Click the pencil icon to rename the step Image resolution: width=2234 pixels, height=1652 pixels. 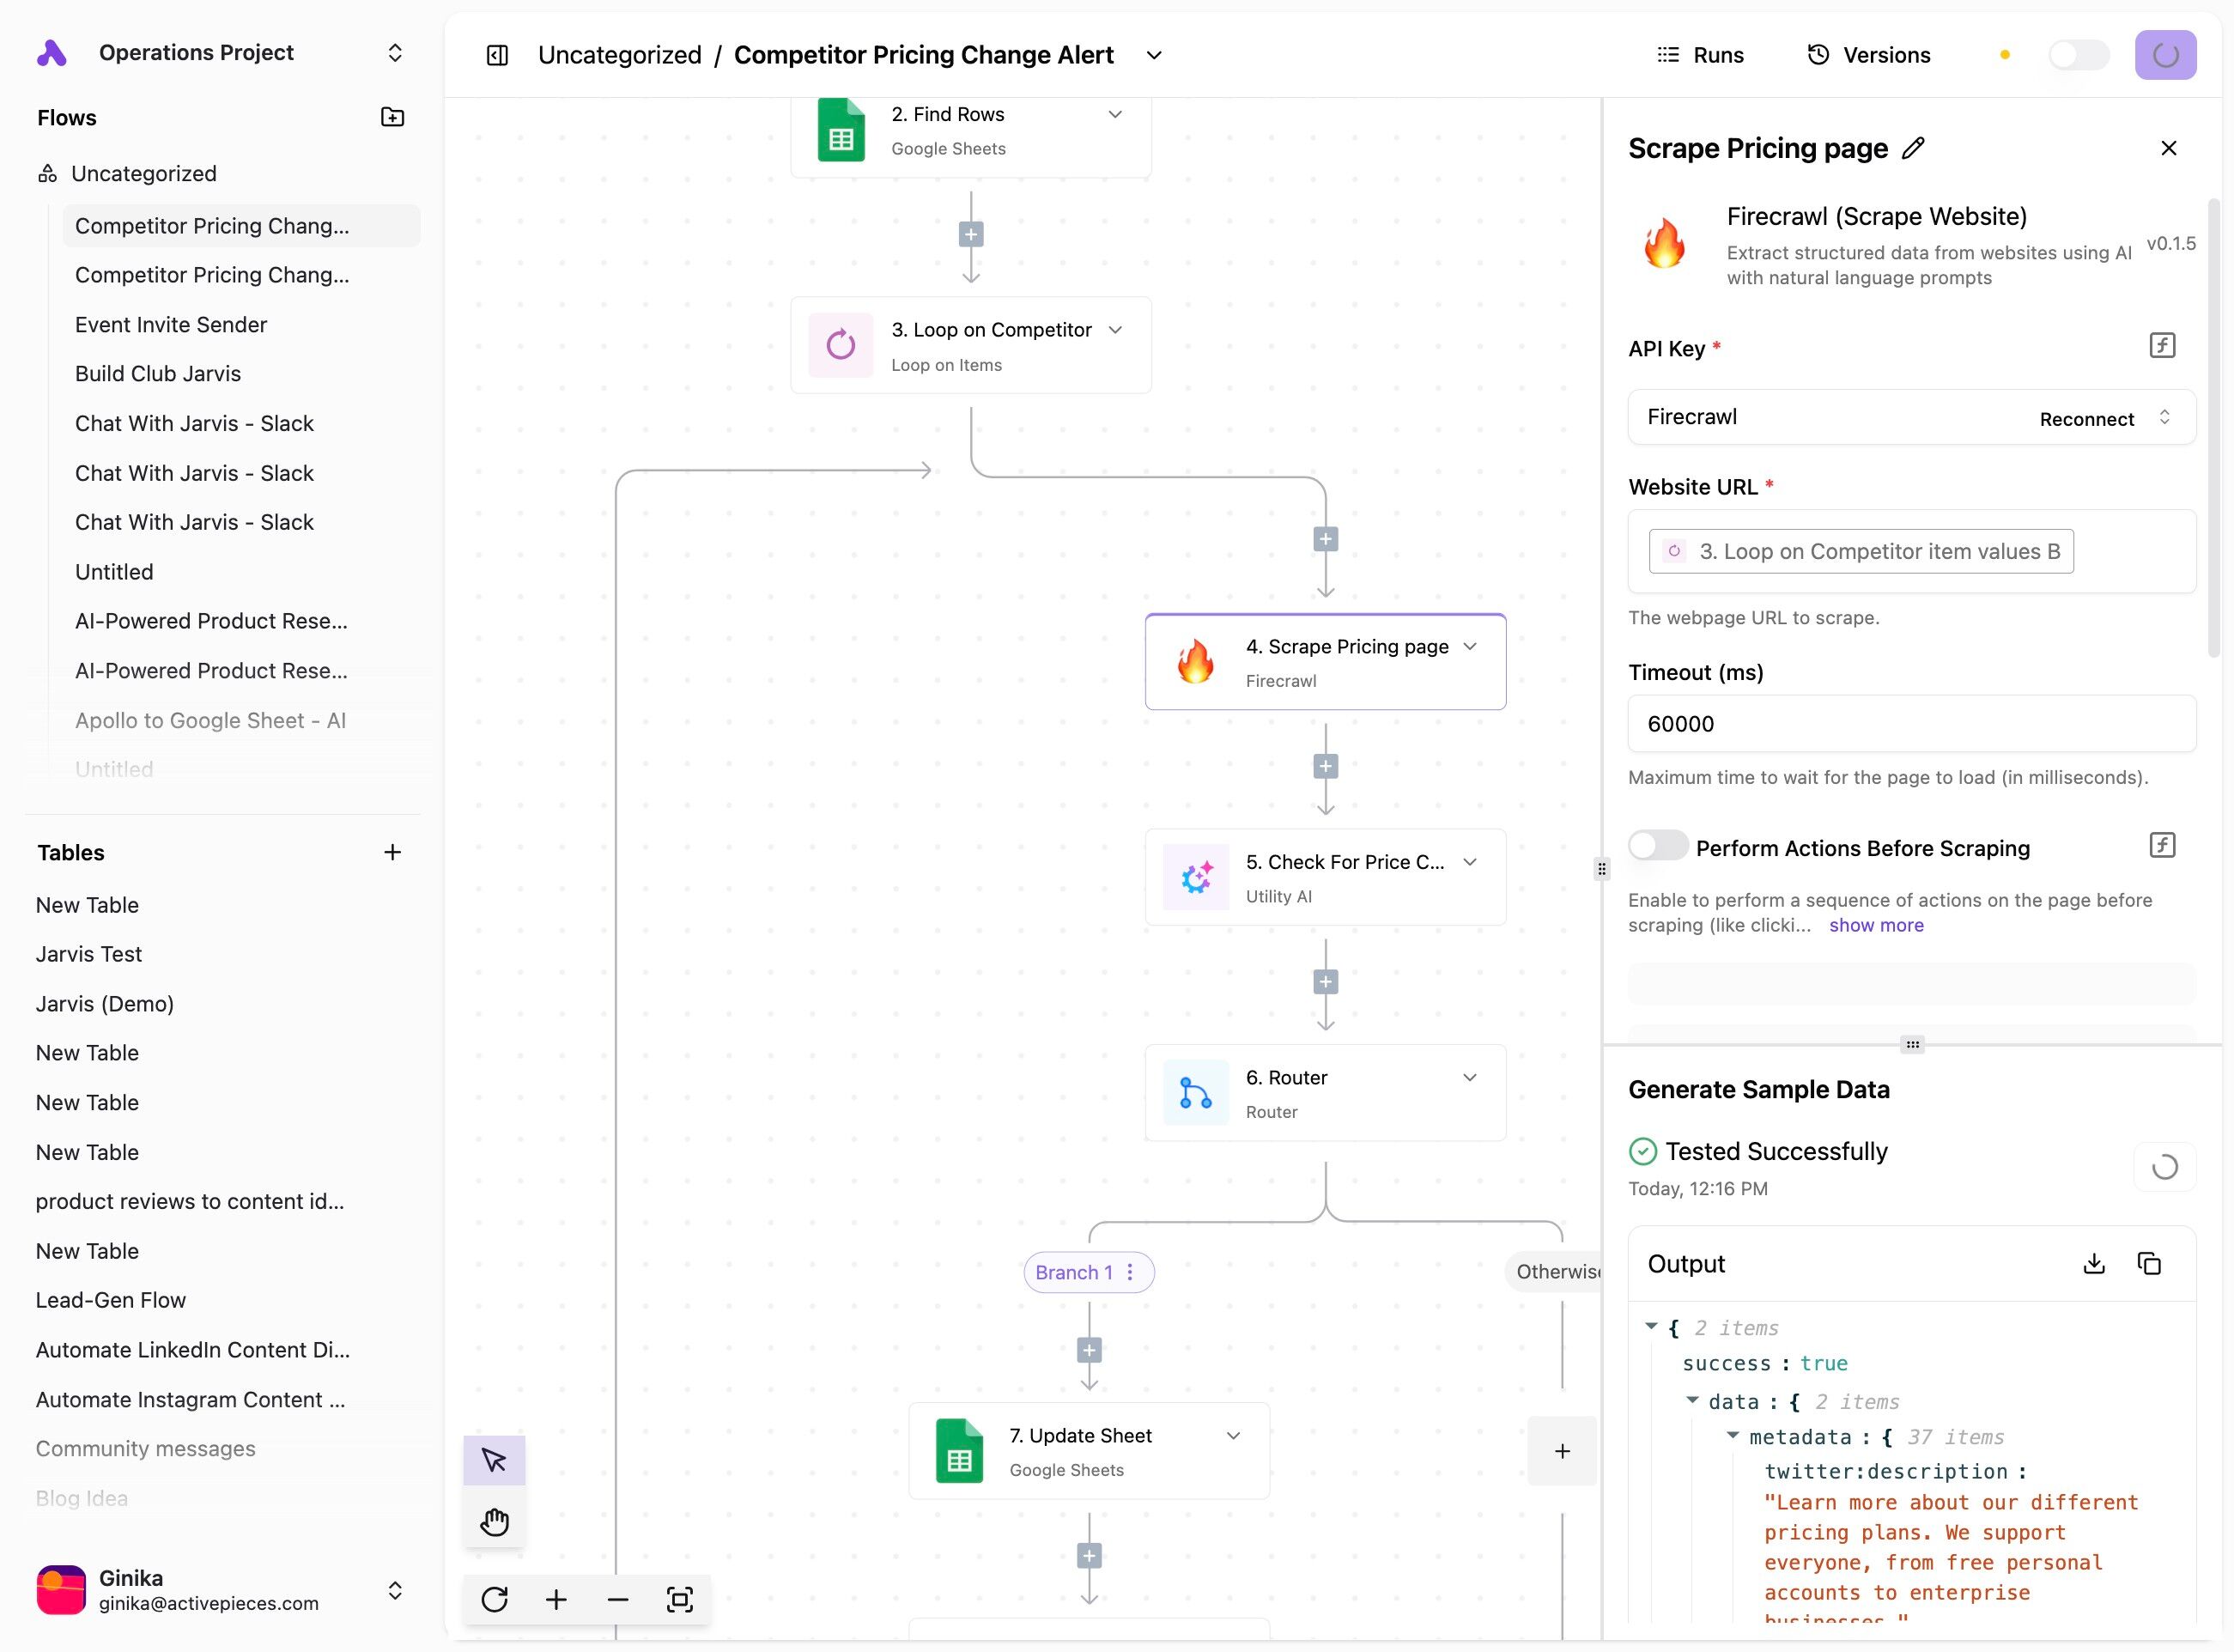1912,148
